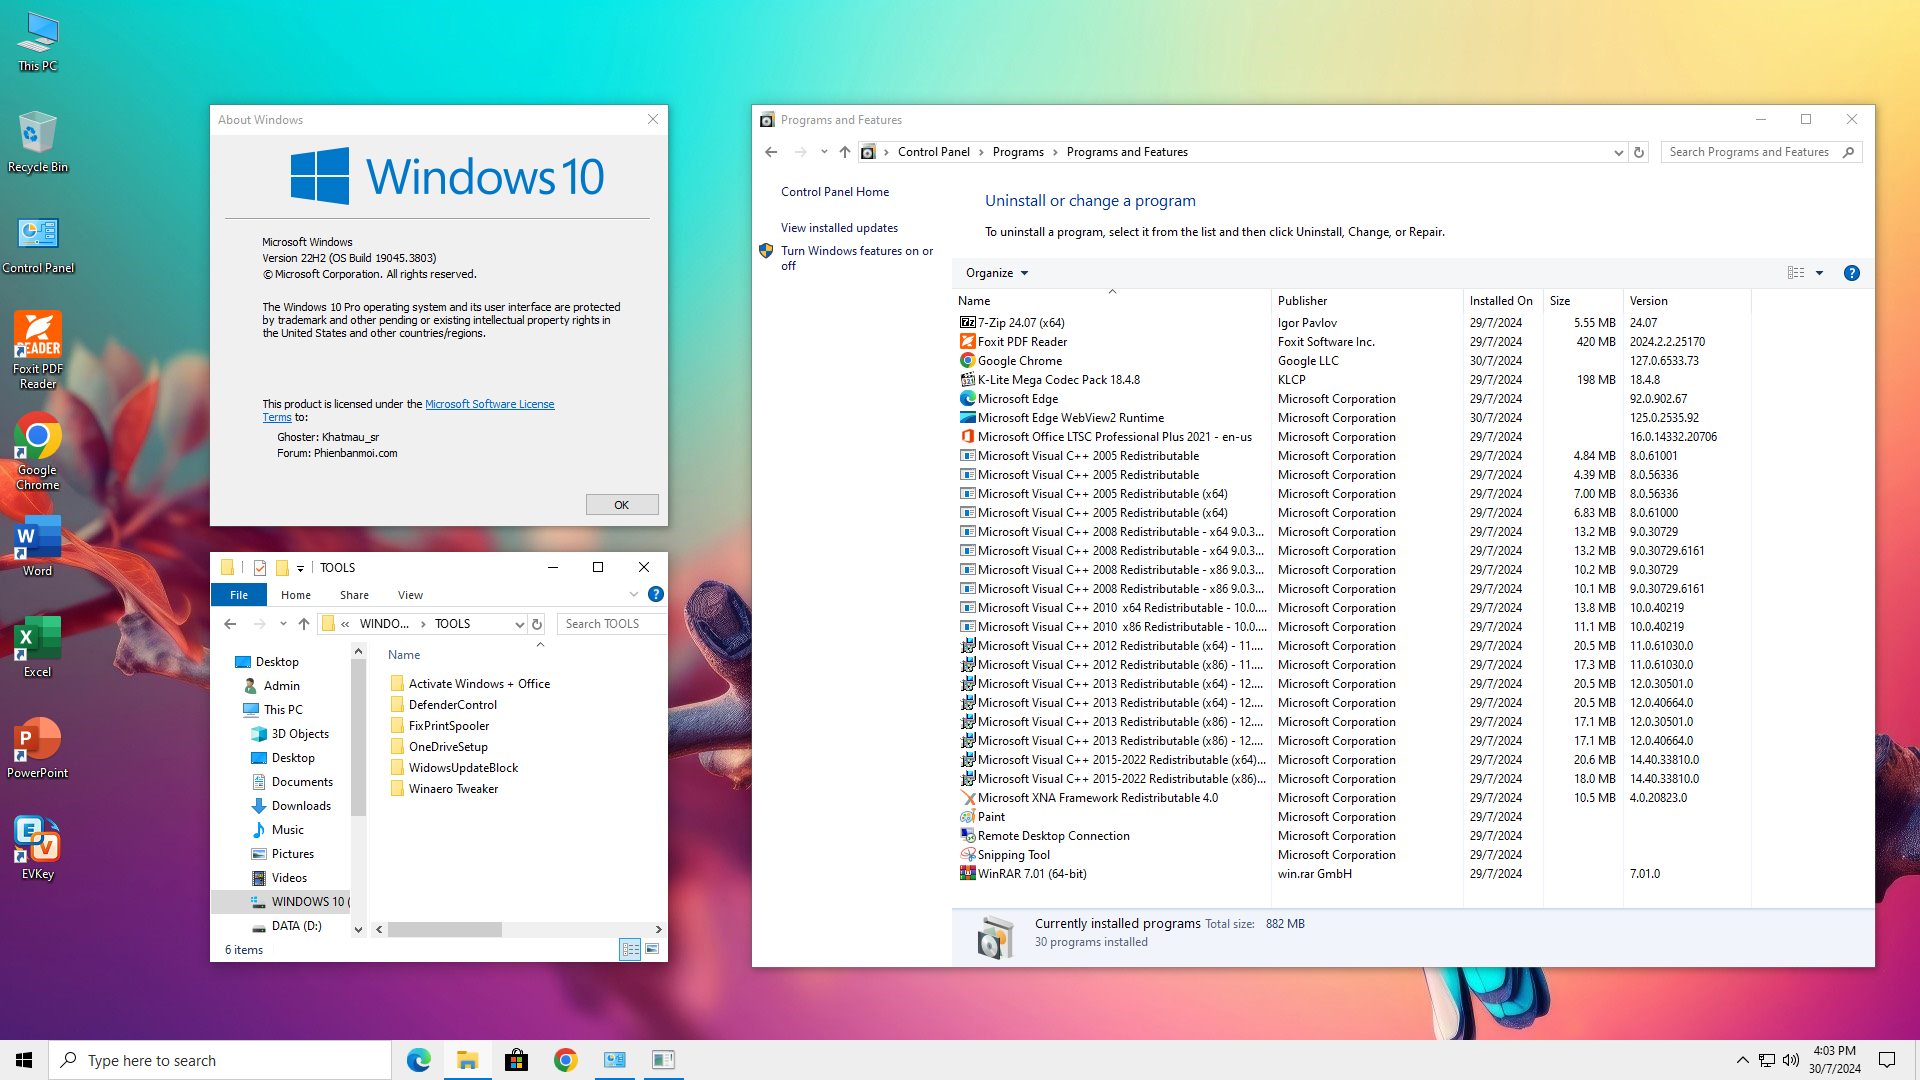Click the Microsoft Edge taskbar icon
The height and width of the screenshot is (1080, 1920).
tap(418, 1060)
